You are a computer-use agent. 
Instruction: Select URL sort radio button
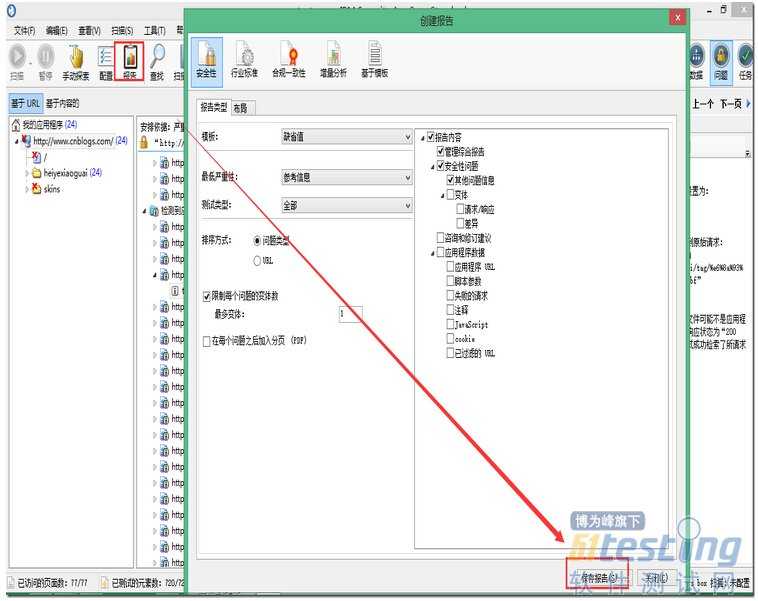point(257,261)
